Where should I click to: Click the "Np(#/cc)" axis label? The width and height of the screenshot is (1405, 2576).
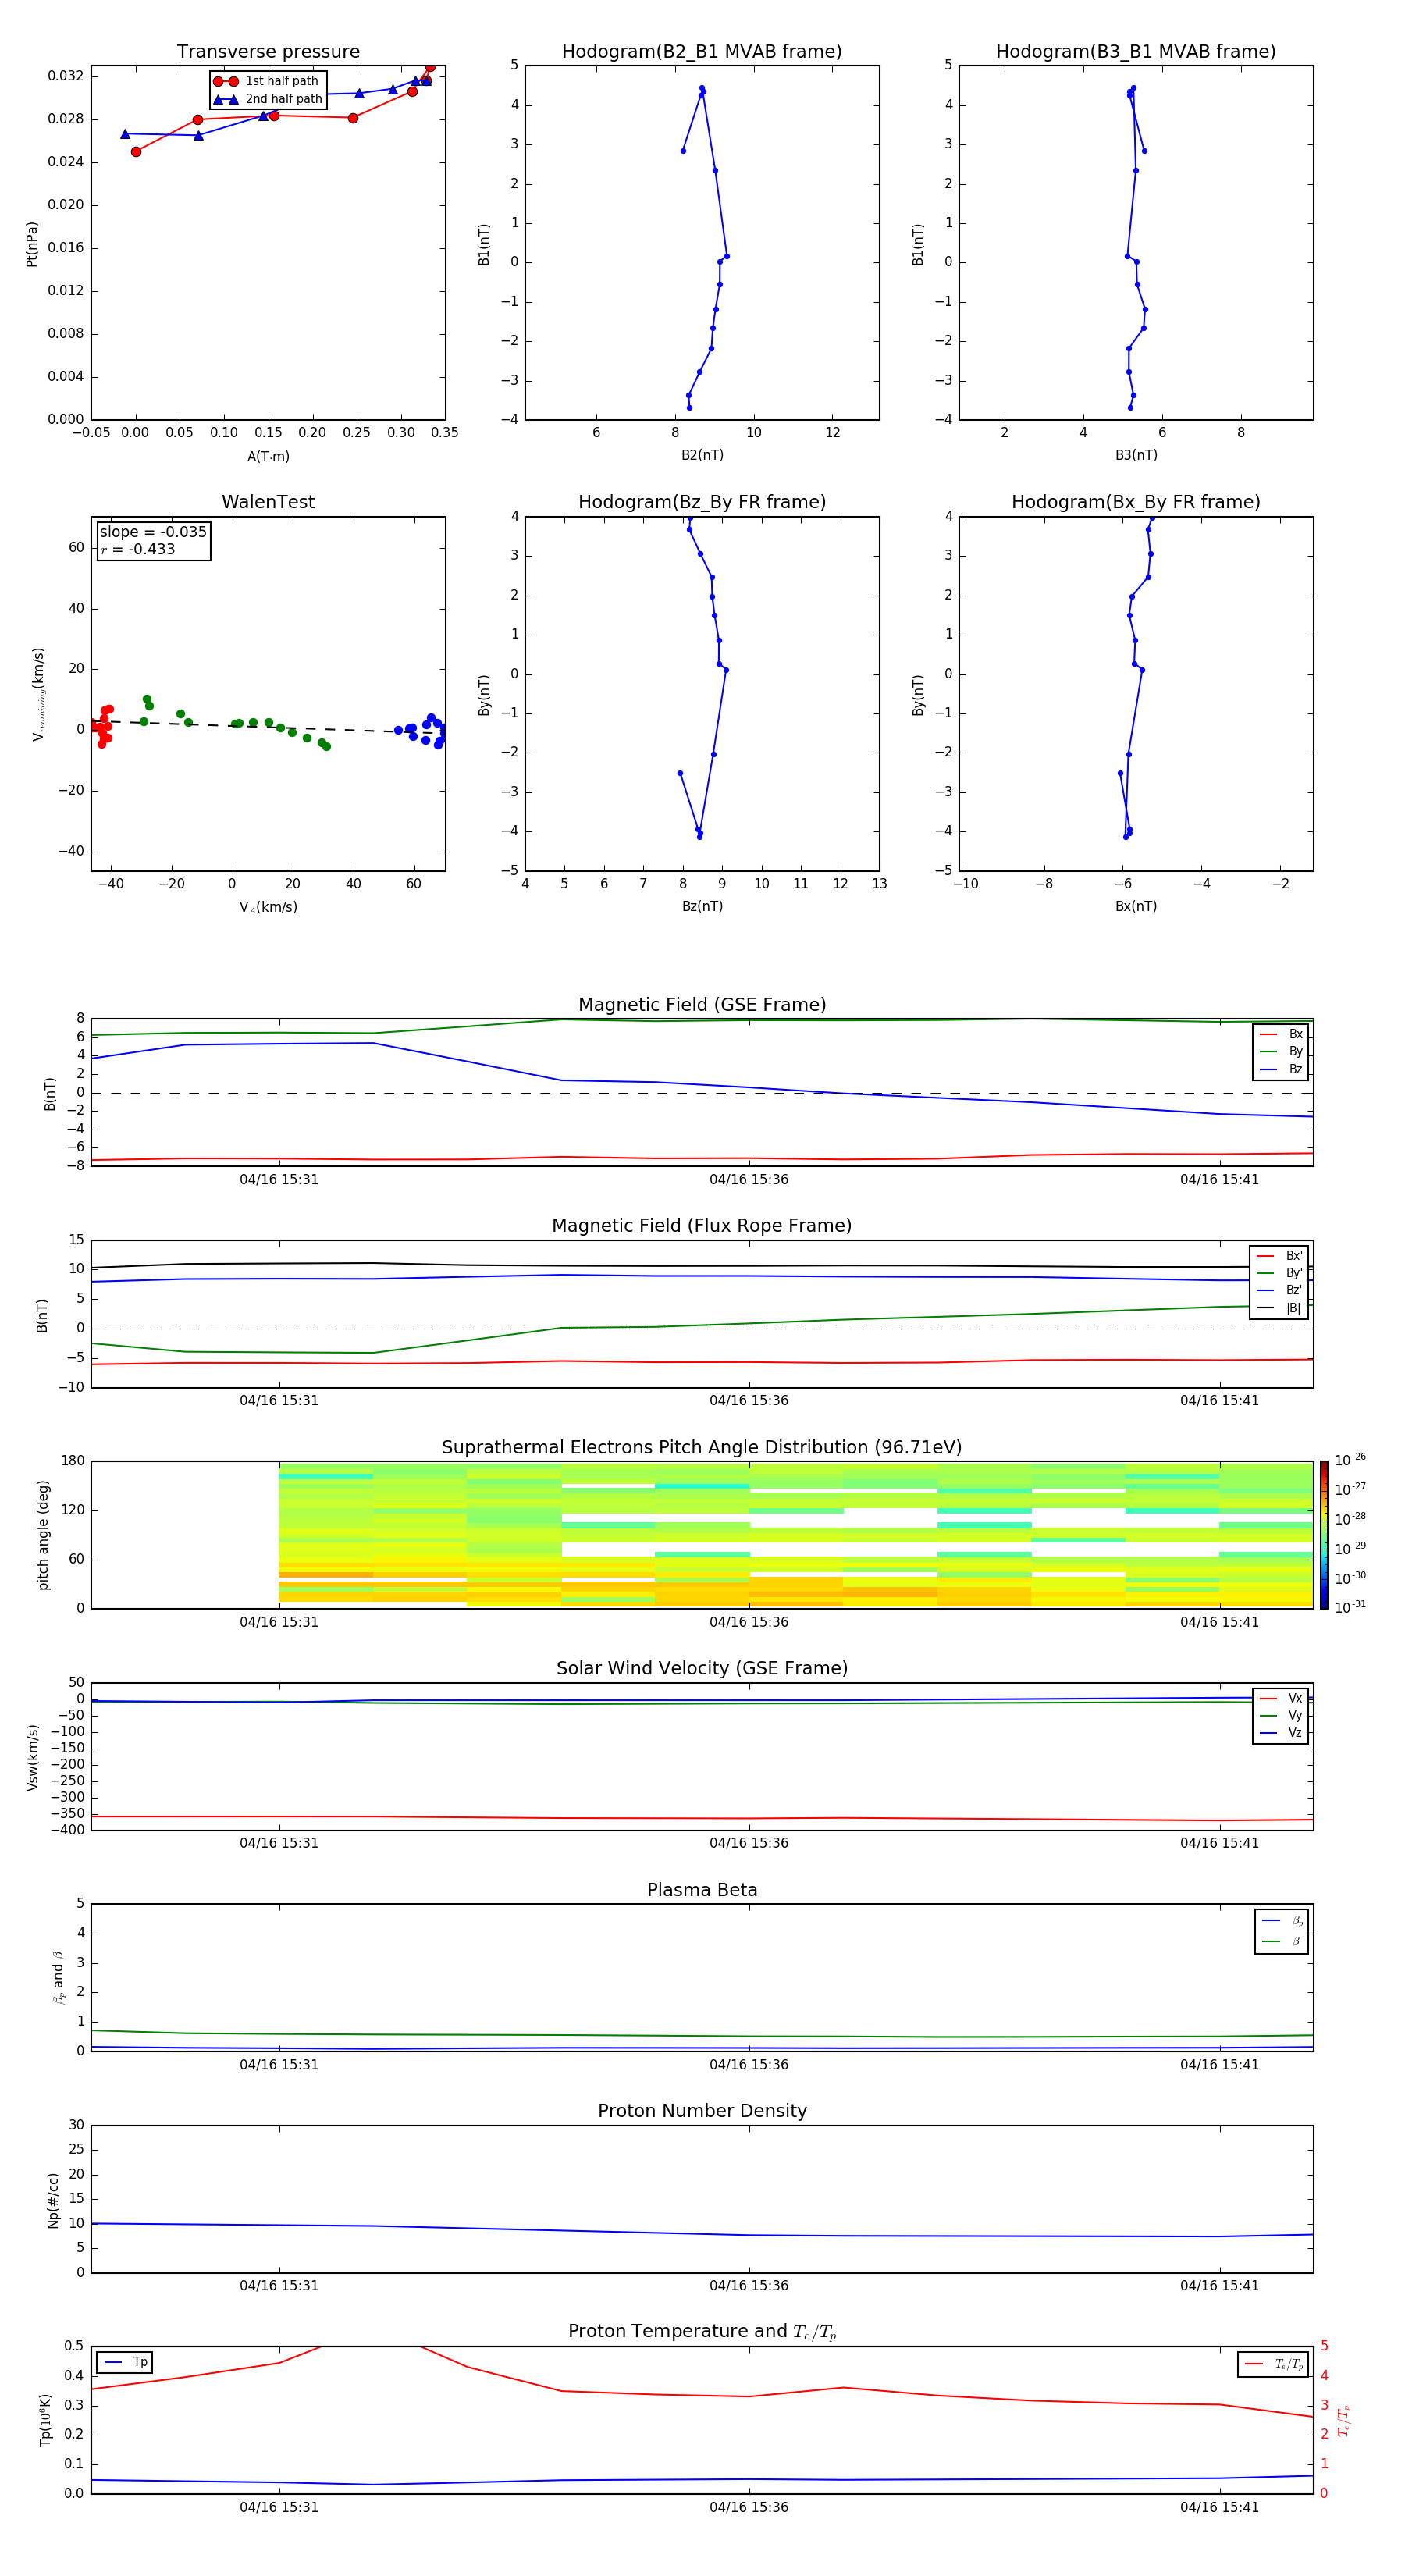click(x=53, y=2200)
